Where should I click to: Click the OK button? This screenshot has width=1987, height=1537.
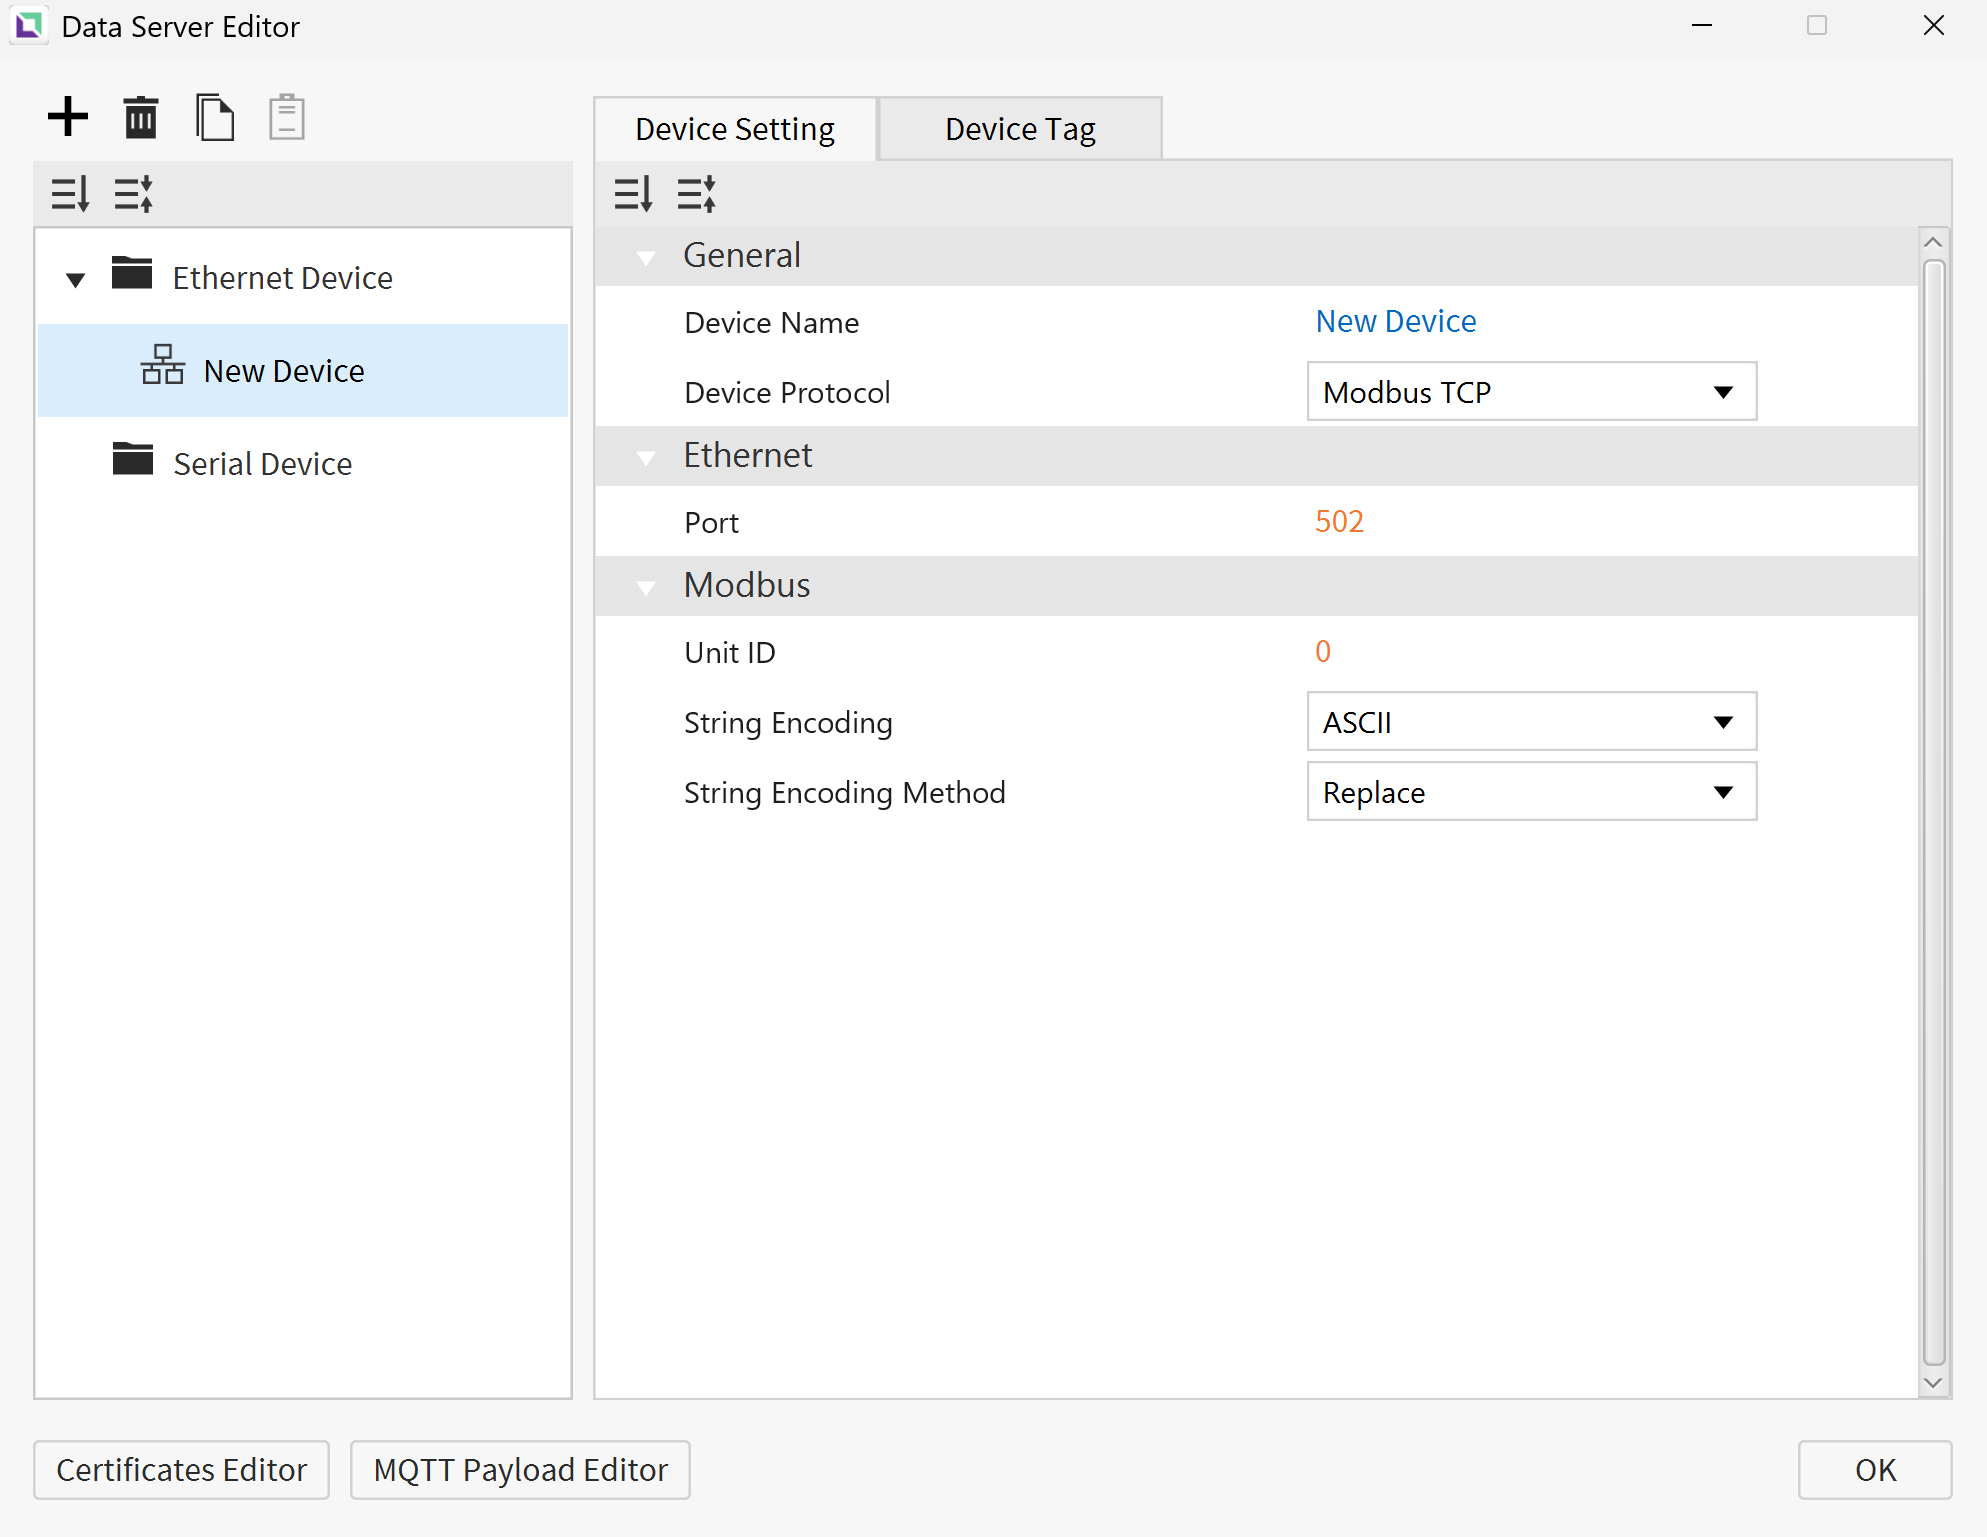[x=1875, y=1470]
